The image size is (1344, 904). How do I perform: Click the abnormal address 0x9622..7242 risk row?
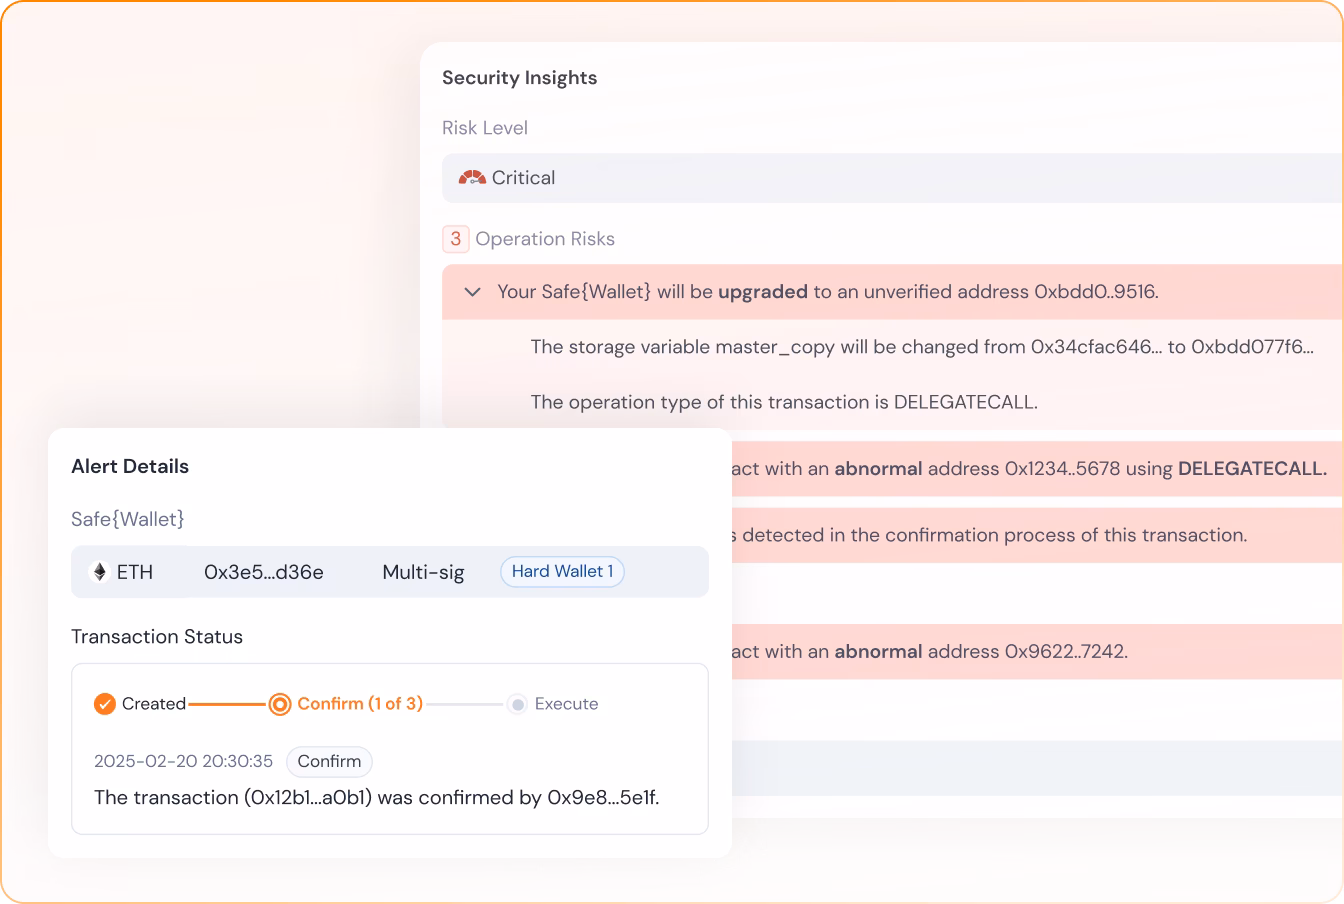click(x=1030, y=652)
